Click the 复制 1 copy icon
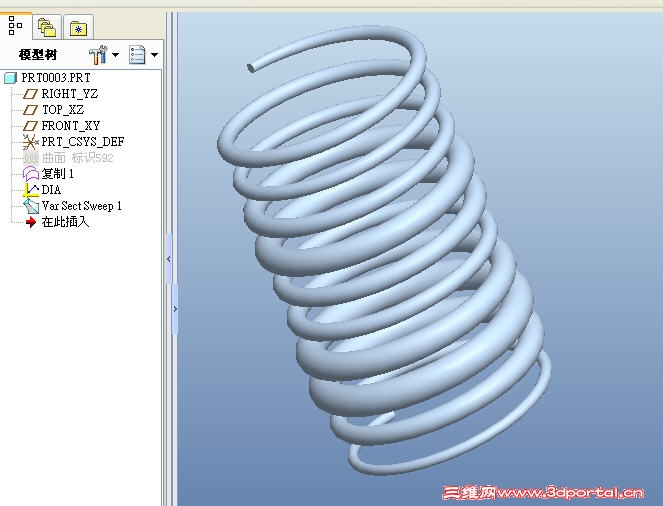663x506 pixels. click(x=31, y=174)
